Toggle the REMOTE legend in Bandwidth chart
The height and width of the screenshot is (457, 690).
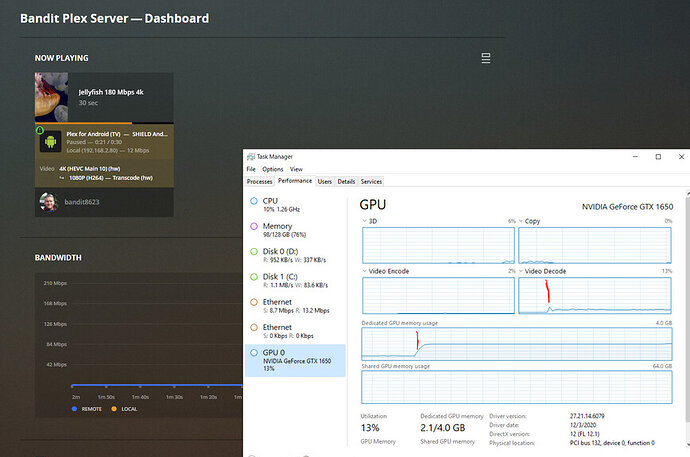87,409
